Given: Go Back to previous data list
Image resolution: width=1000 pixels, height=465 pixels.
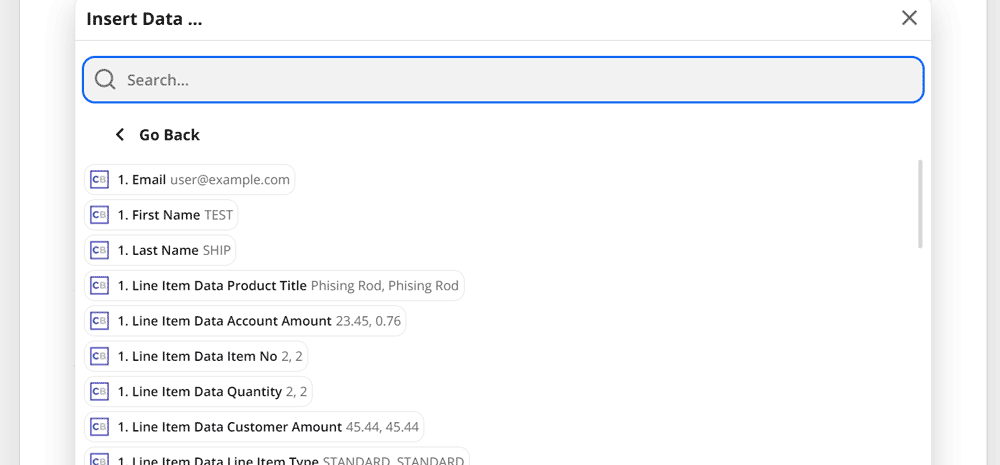Looking at the screenshot, I should coord(169,135).
